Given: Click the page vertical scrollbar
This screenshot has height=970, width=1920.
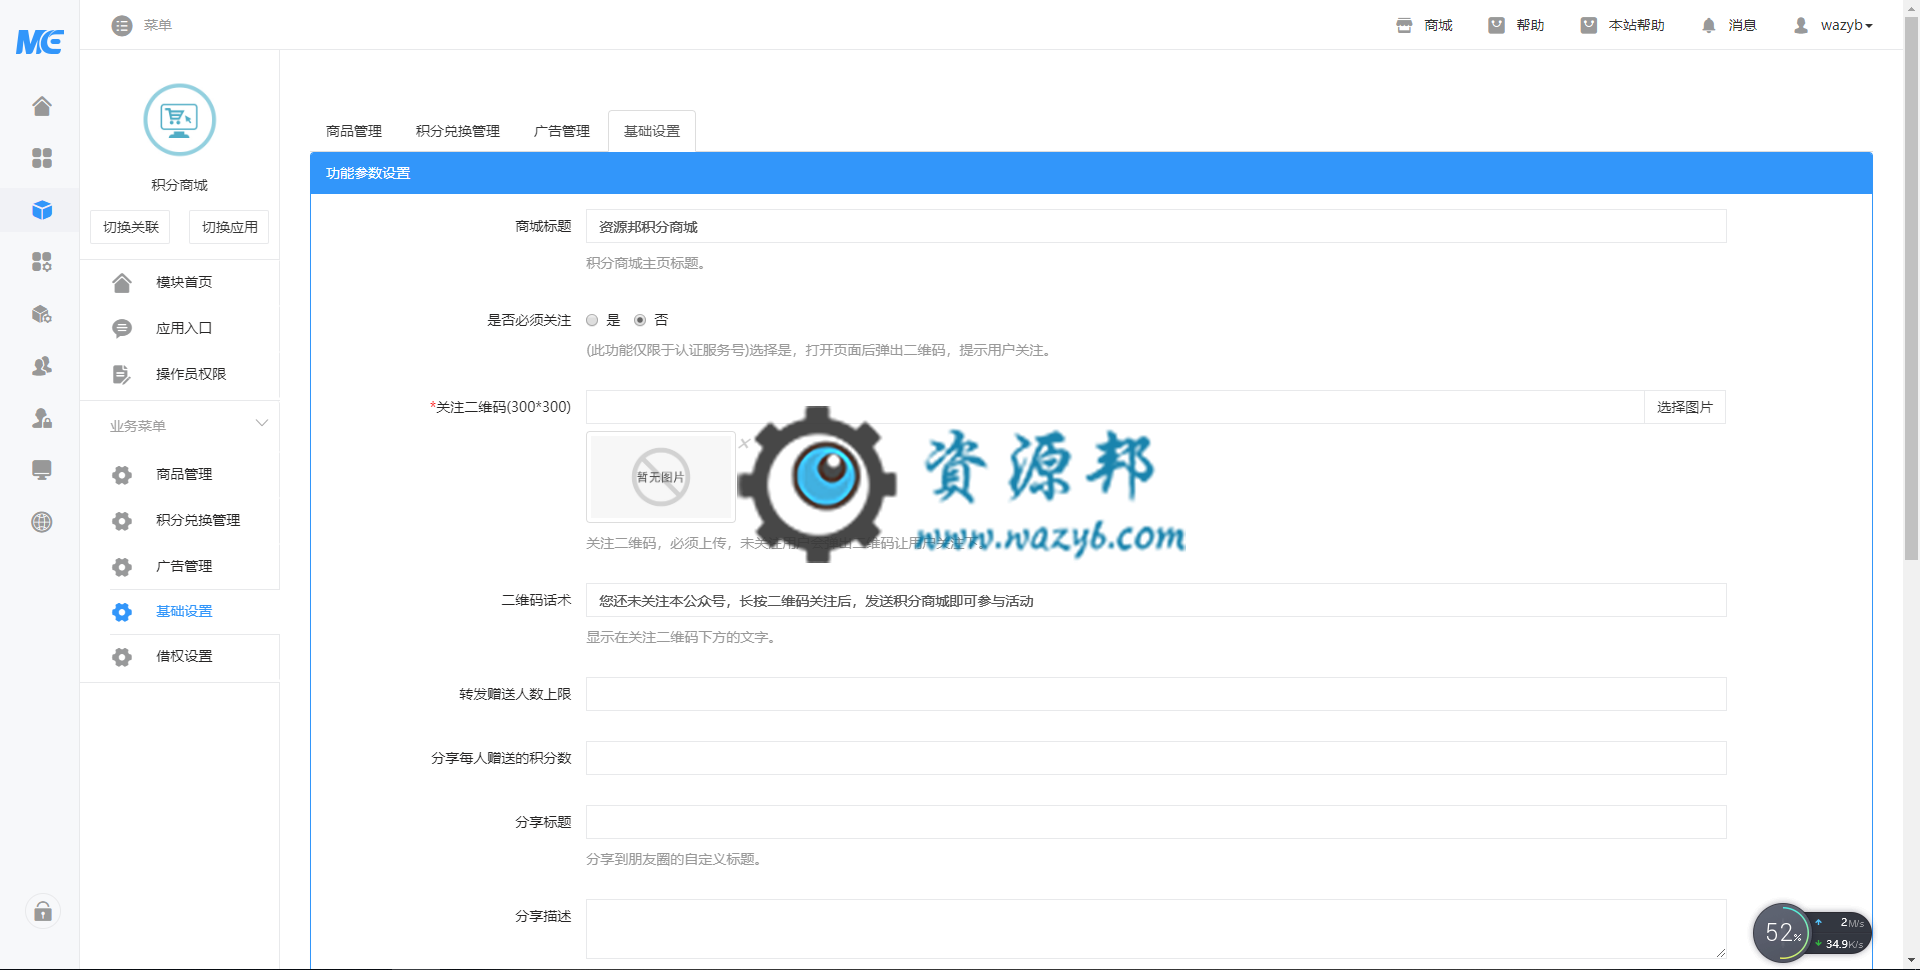Looking at the screenshot, I should tap(1911, 290).
